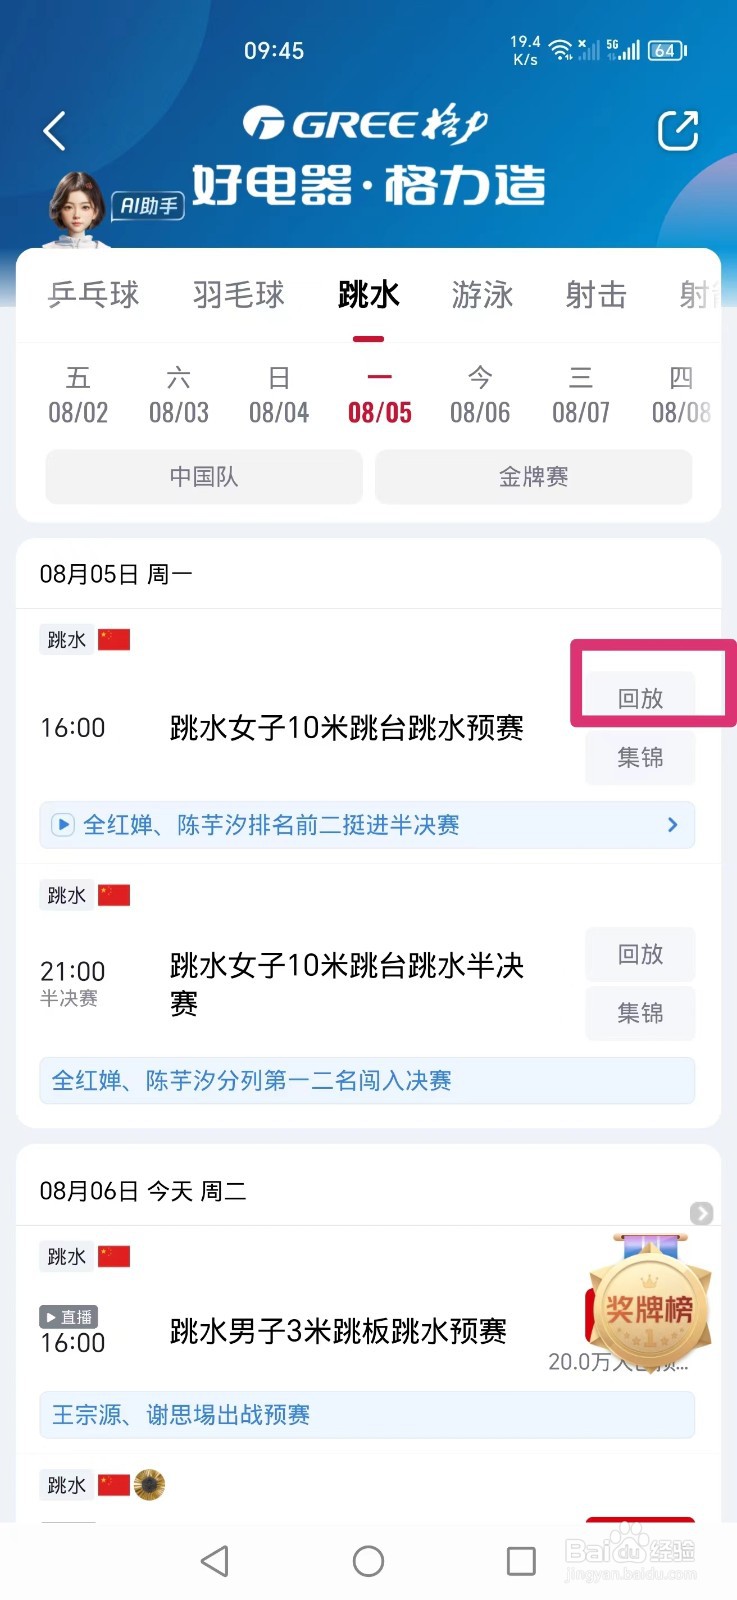
Task: Select the 08/06 今 date
Action: coord(480,395)
